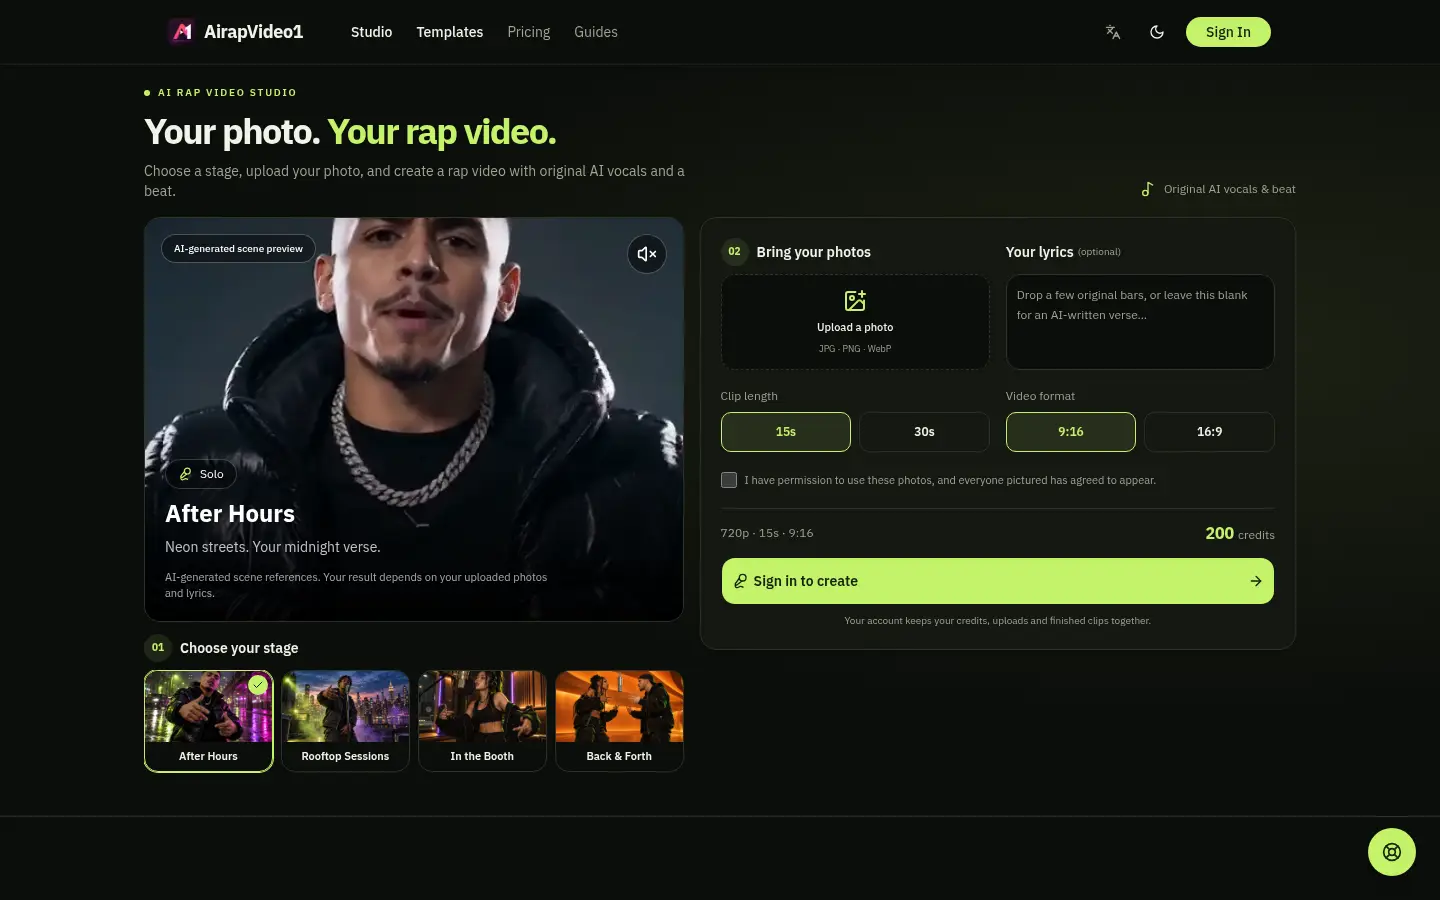The height and width of the screenshot is (900, 1440).
Task: Go to the Pricing page
Action: [529, 32]
